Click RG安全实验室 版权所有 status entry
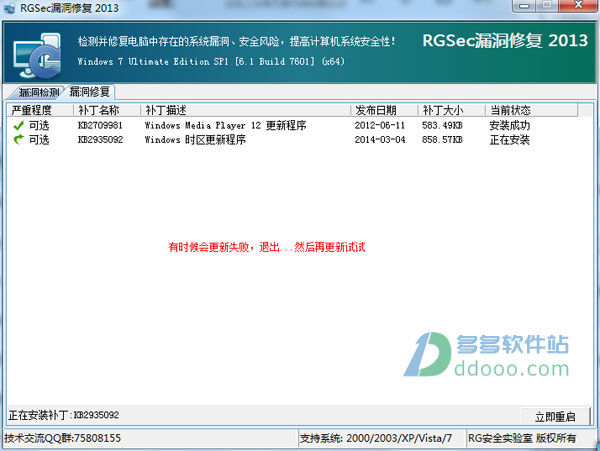600x451 pixels. pos(522,438)
